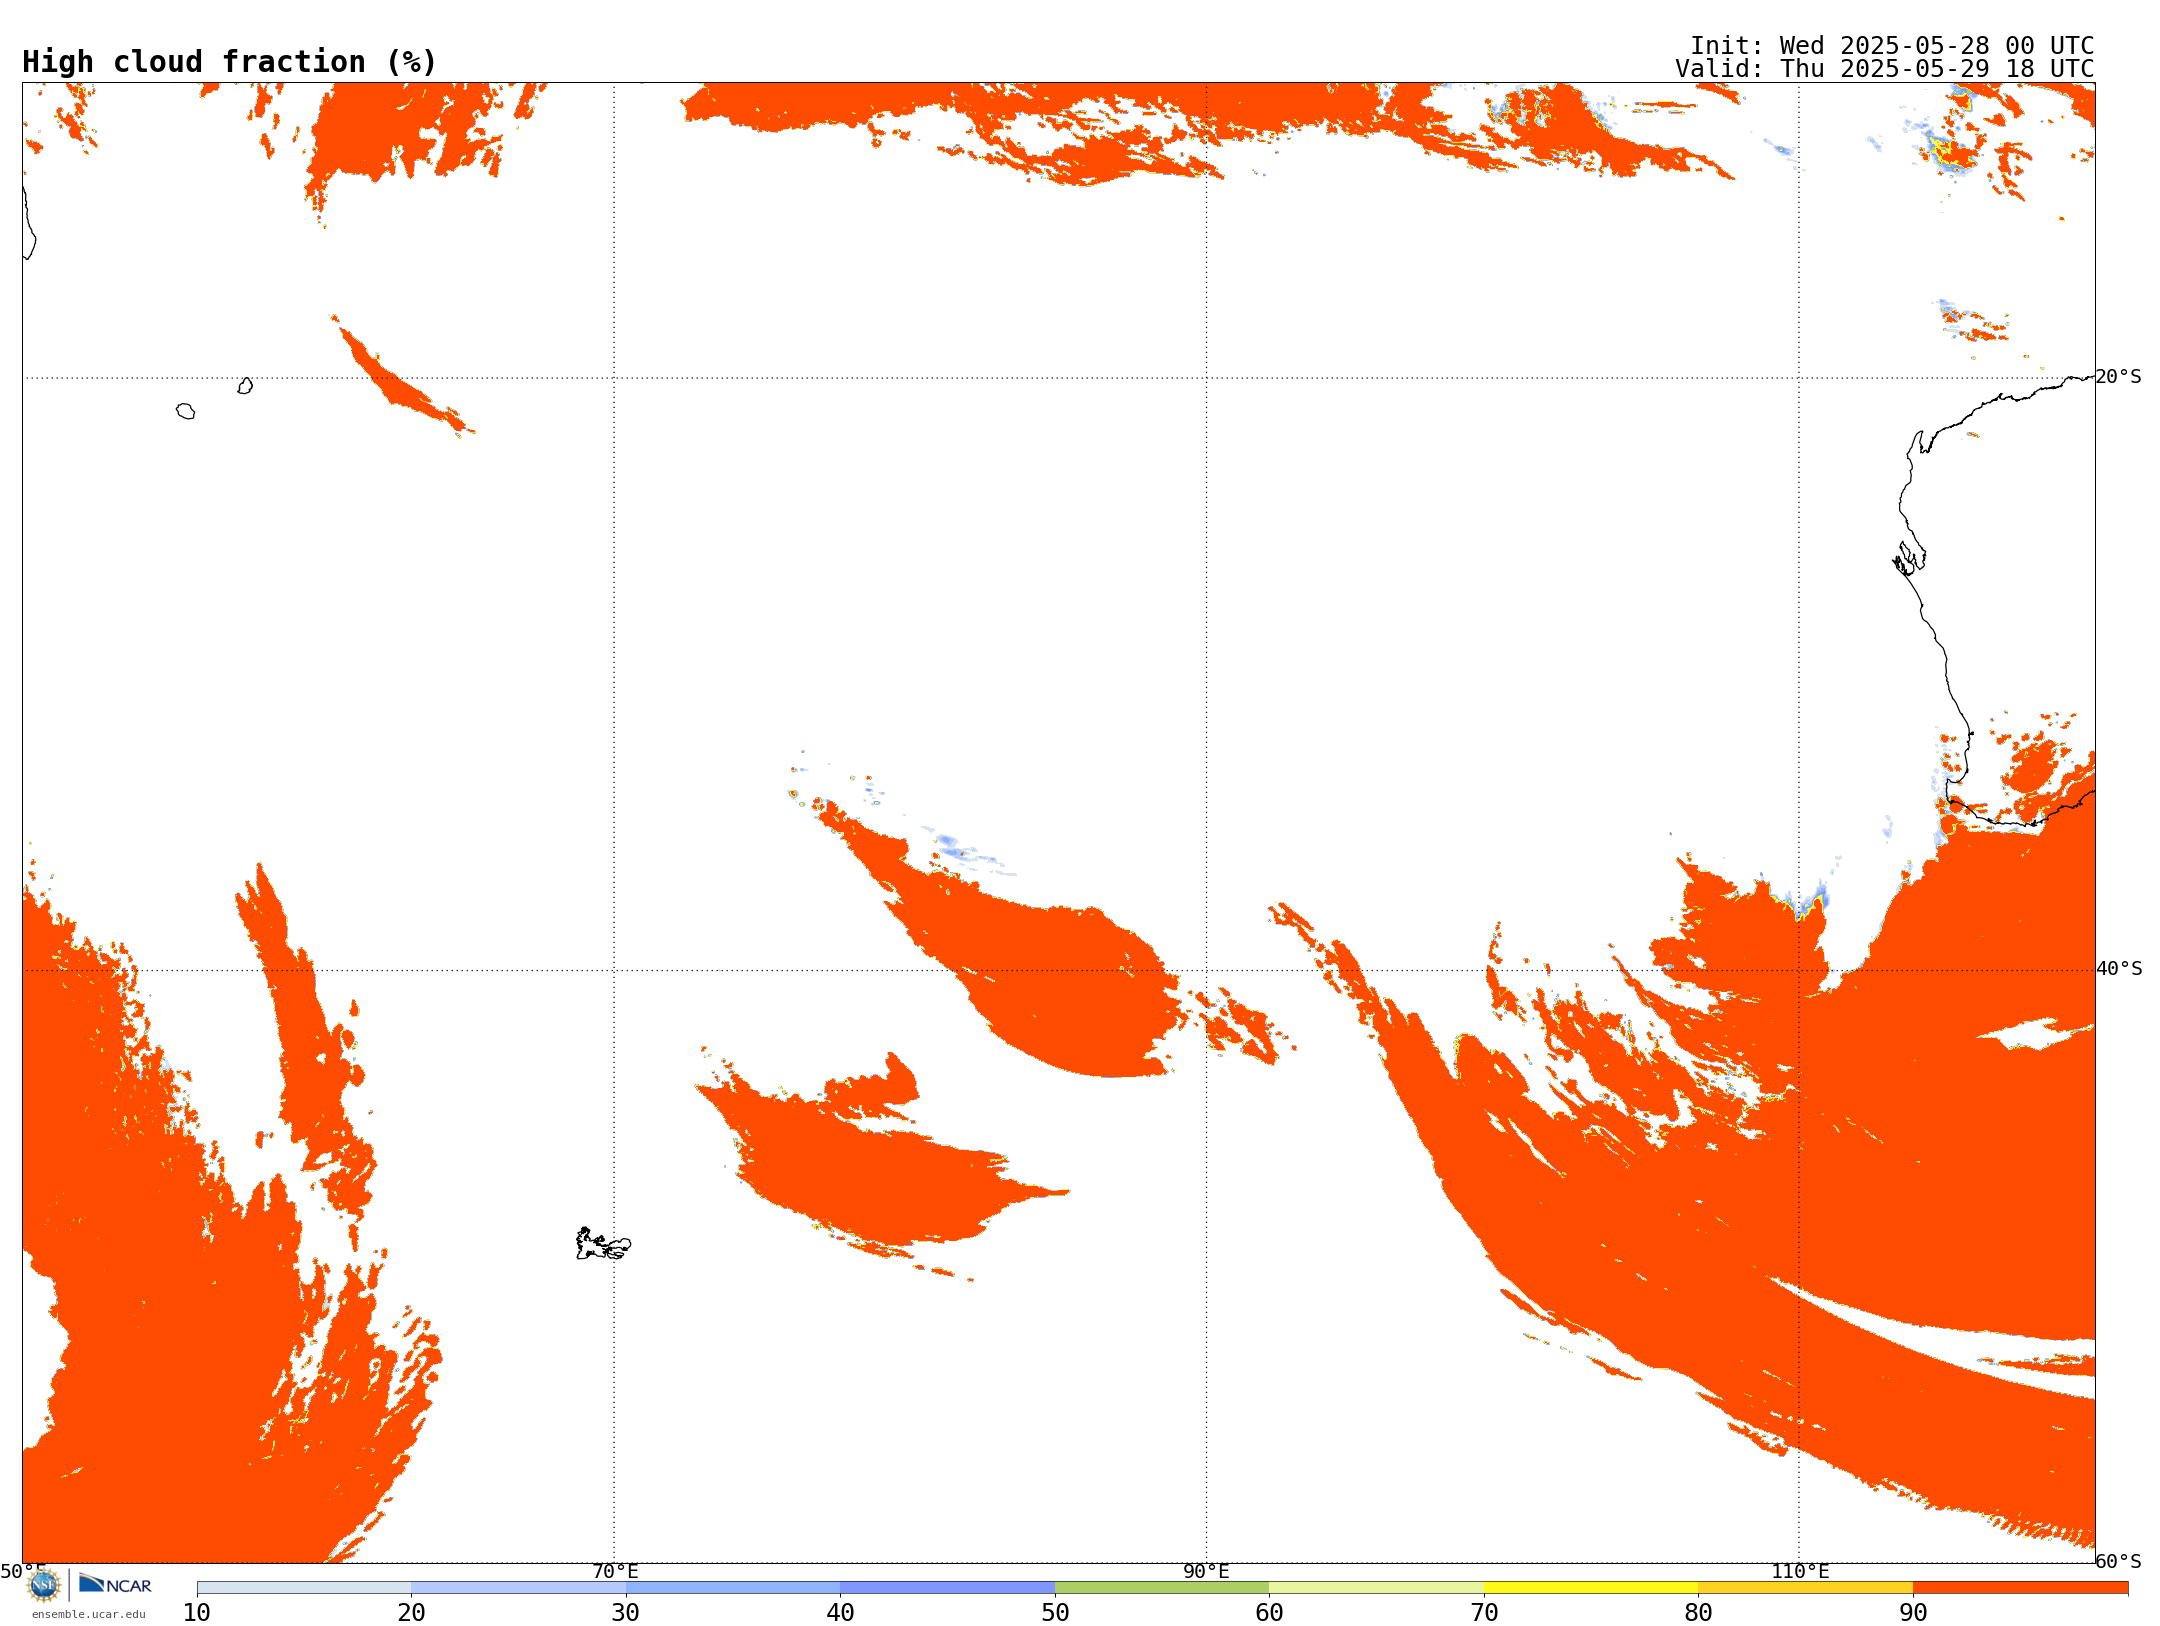
Task: Click the Réunion island outline southwest of Mauritius
Action: 185,411
